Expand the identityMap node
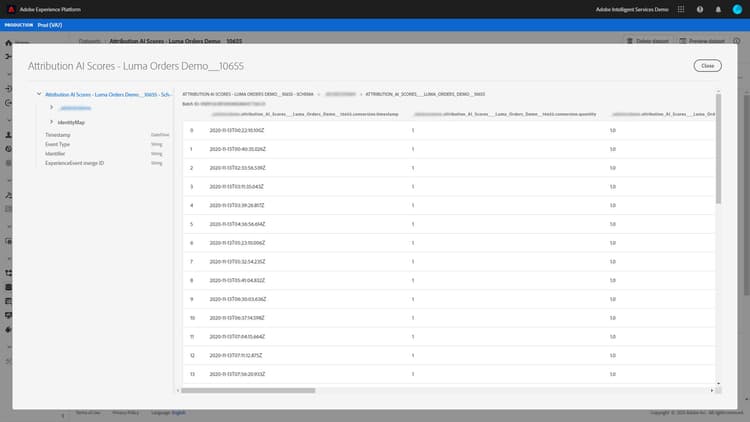The height and width of the screenshot is (422, 750). [51, 122]
